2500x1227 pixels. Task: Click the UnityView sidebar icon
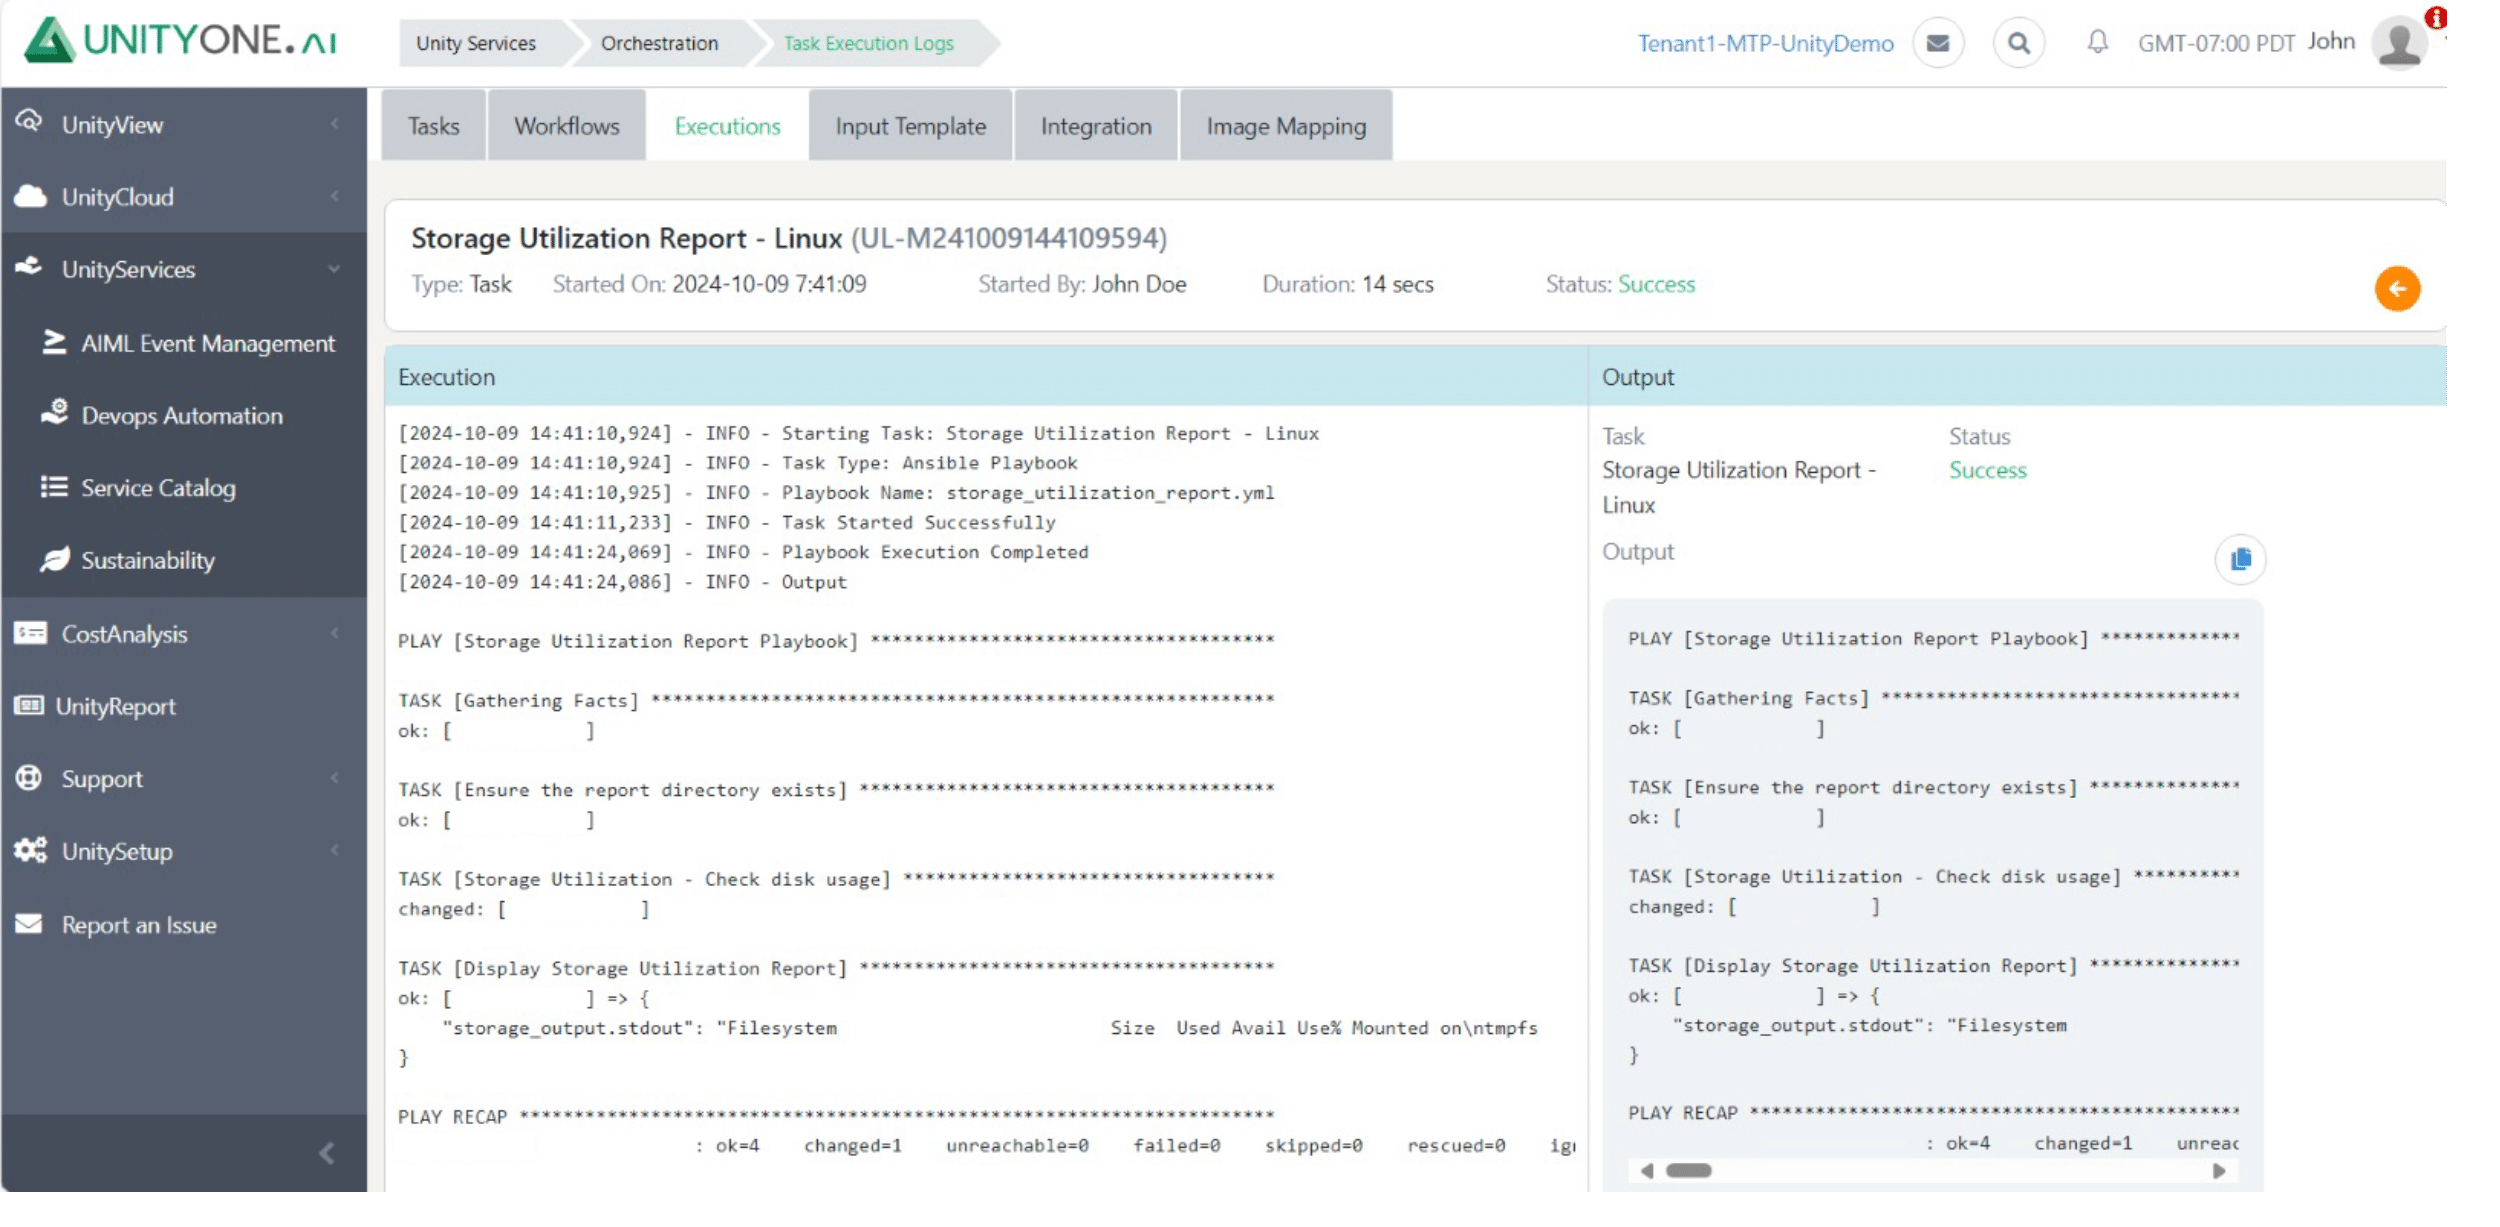29,122
